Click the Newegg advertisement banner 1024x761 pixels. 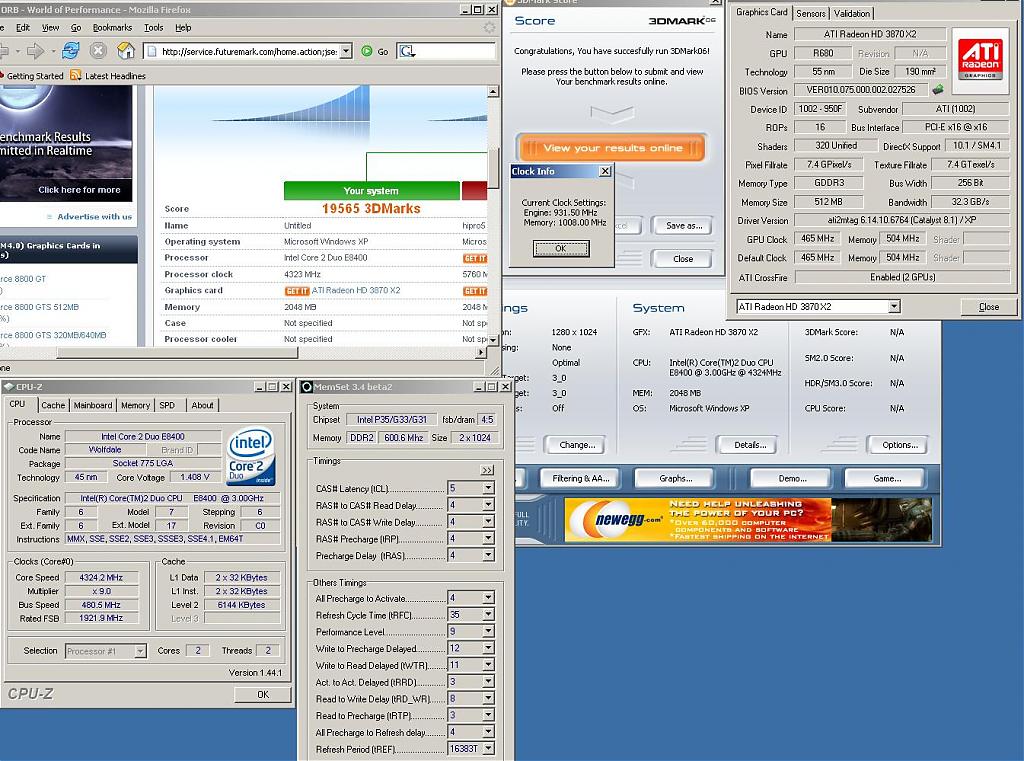click(748, 519)
